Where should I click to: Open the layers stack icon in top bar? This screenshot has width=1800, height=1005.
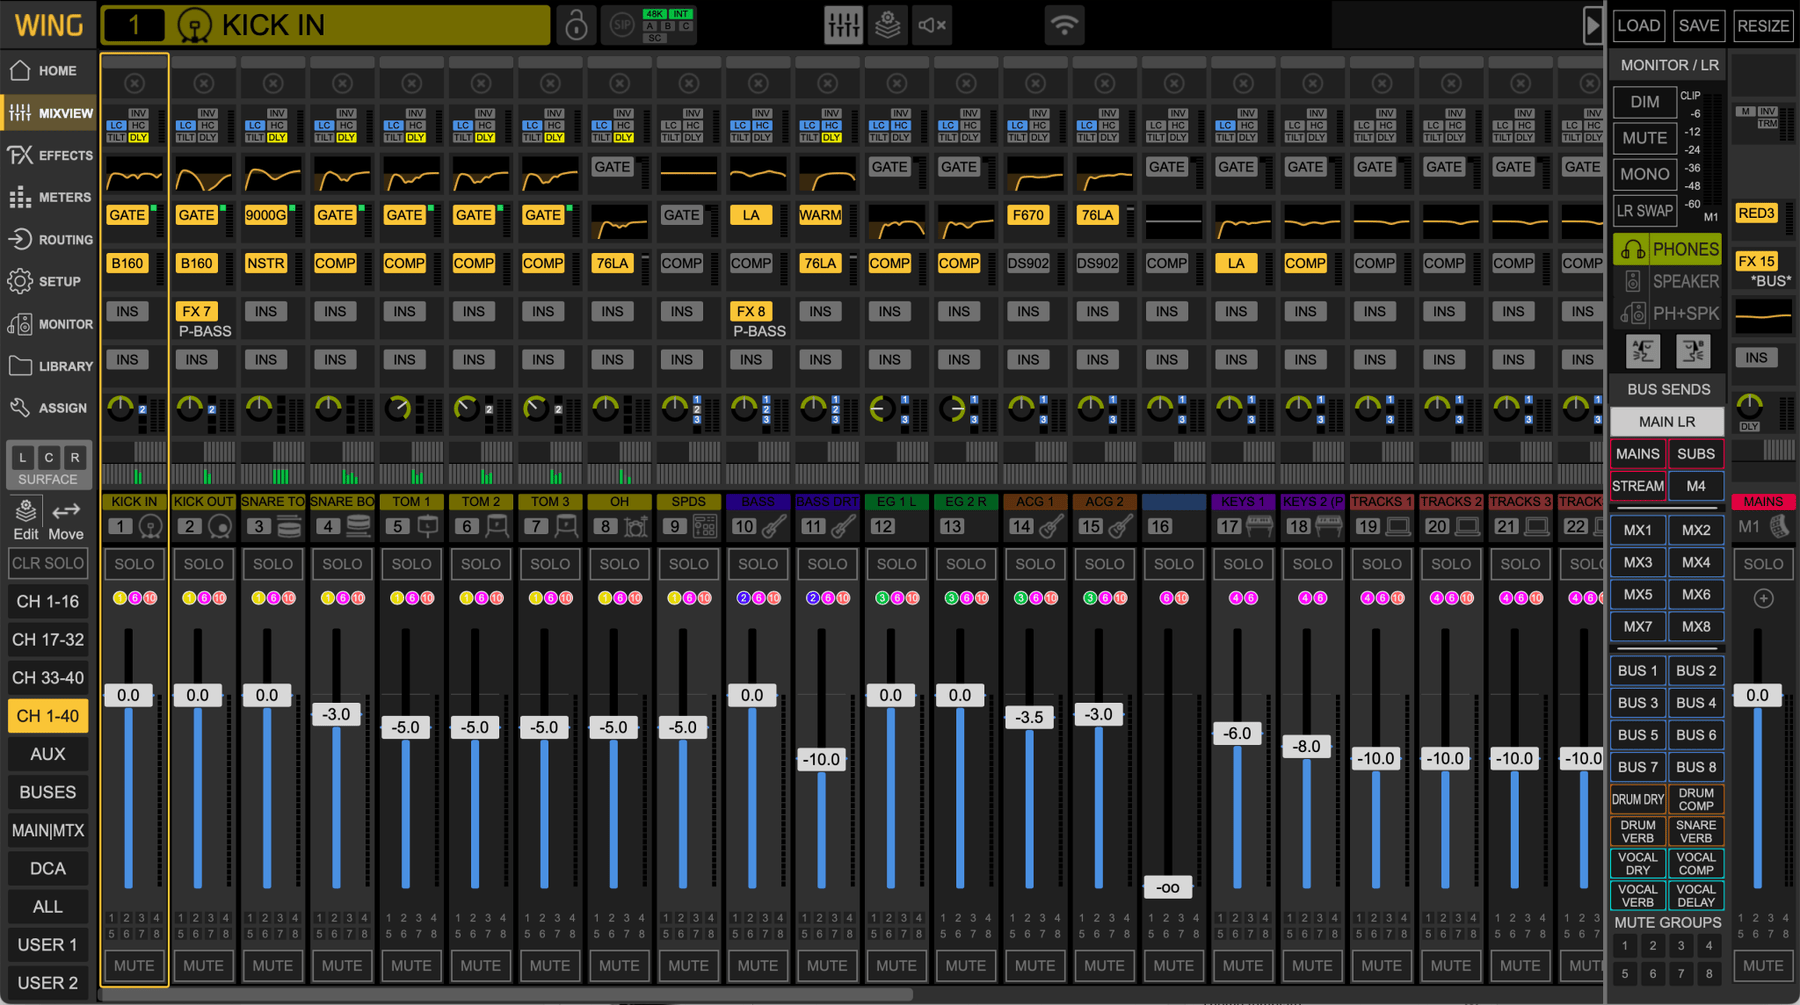[x=888, y=25]
